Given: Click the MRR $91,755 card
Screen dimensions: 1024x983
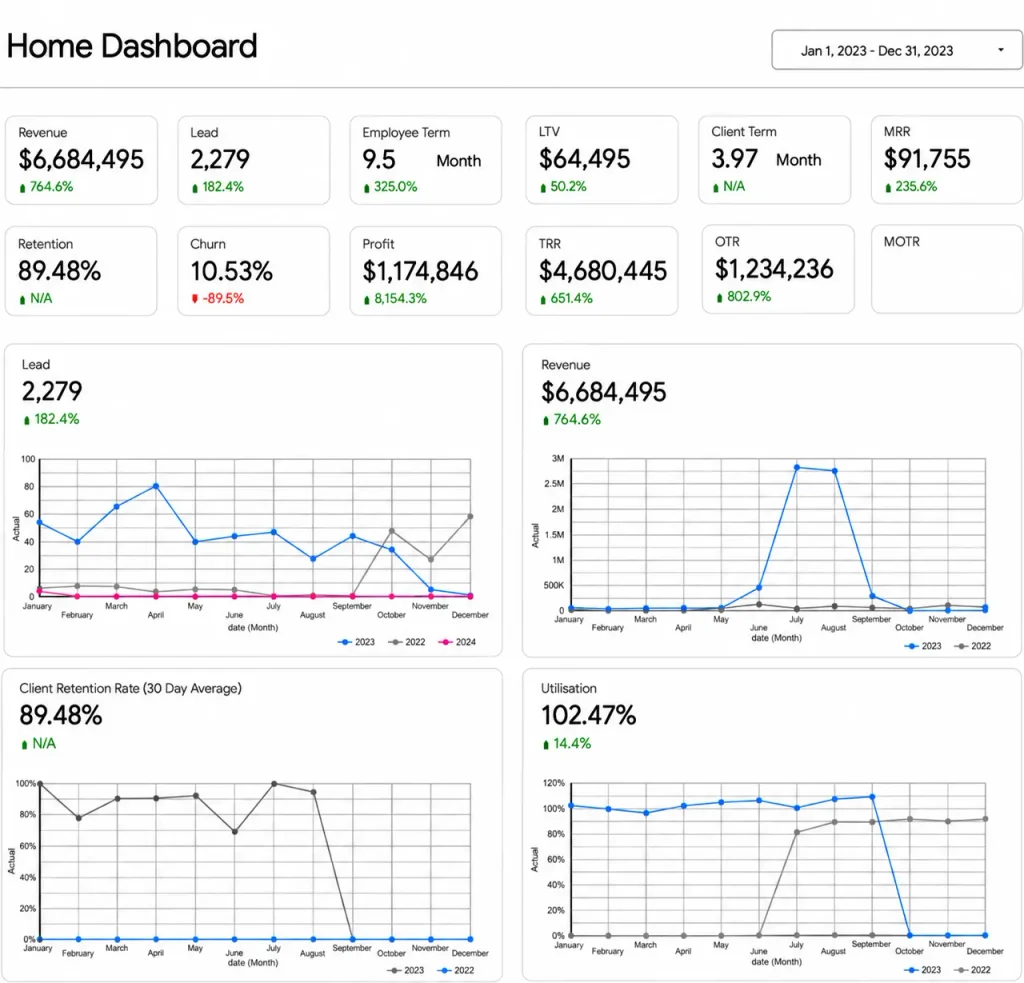Looking at the screenshot, I should pyautogui.click(x=946, y=159).
